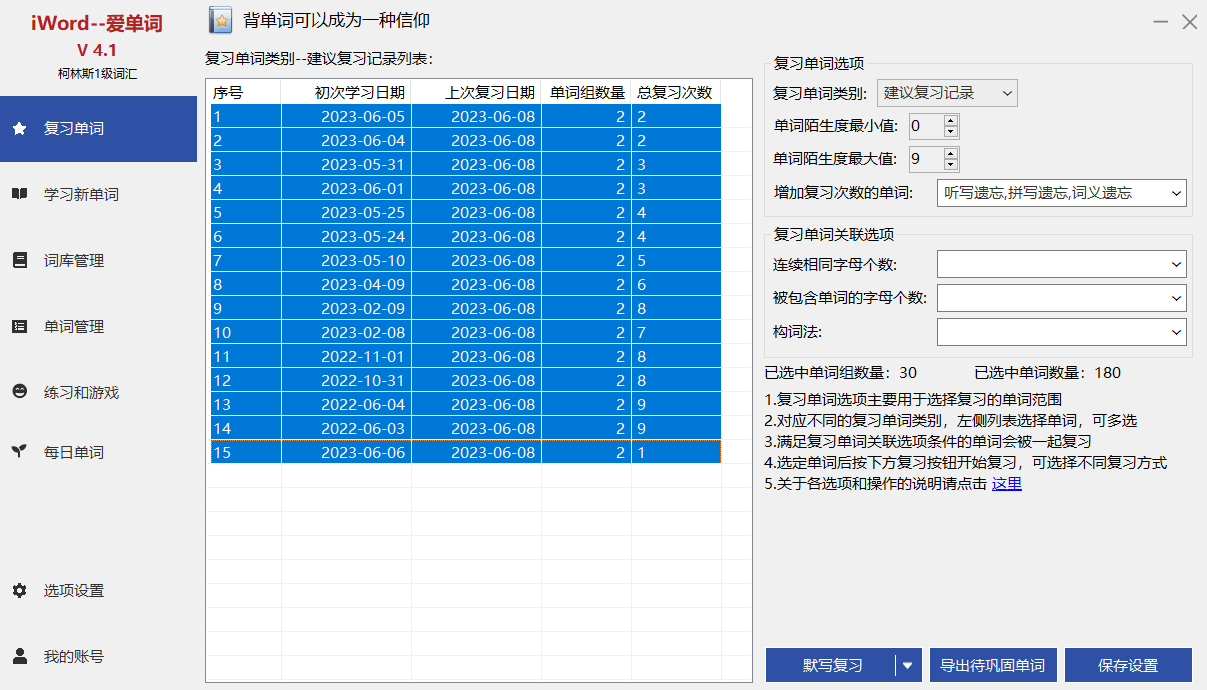Screen dimensions: 1207x690
Task: Click the 导出待巩固单词 button
Action: coord(993,665)
